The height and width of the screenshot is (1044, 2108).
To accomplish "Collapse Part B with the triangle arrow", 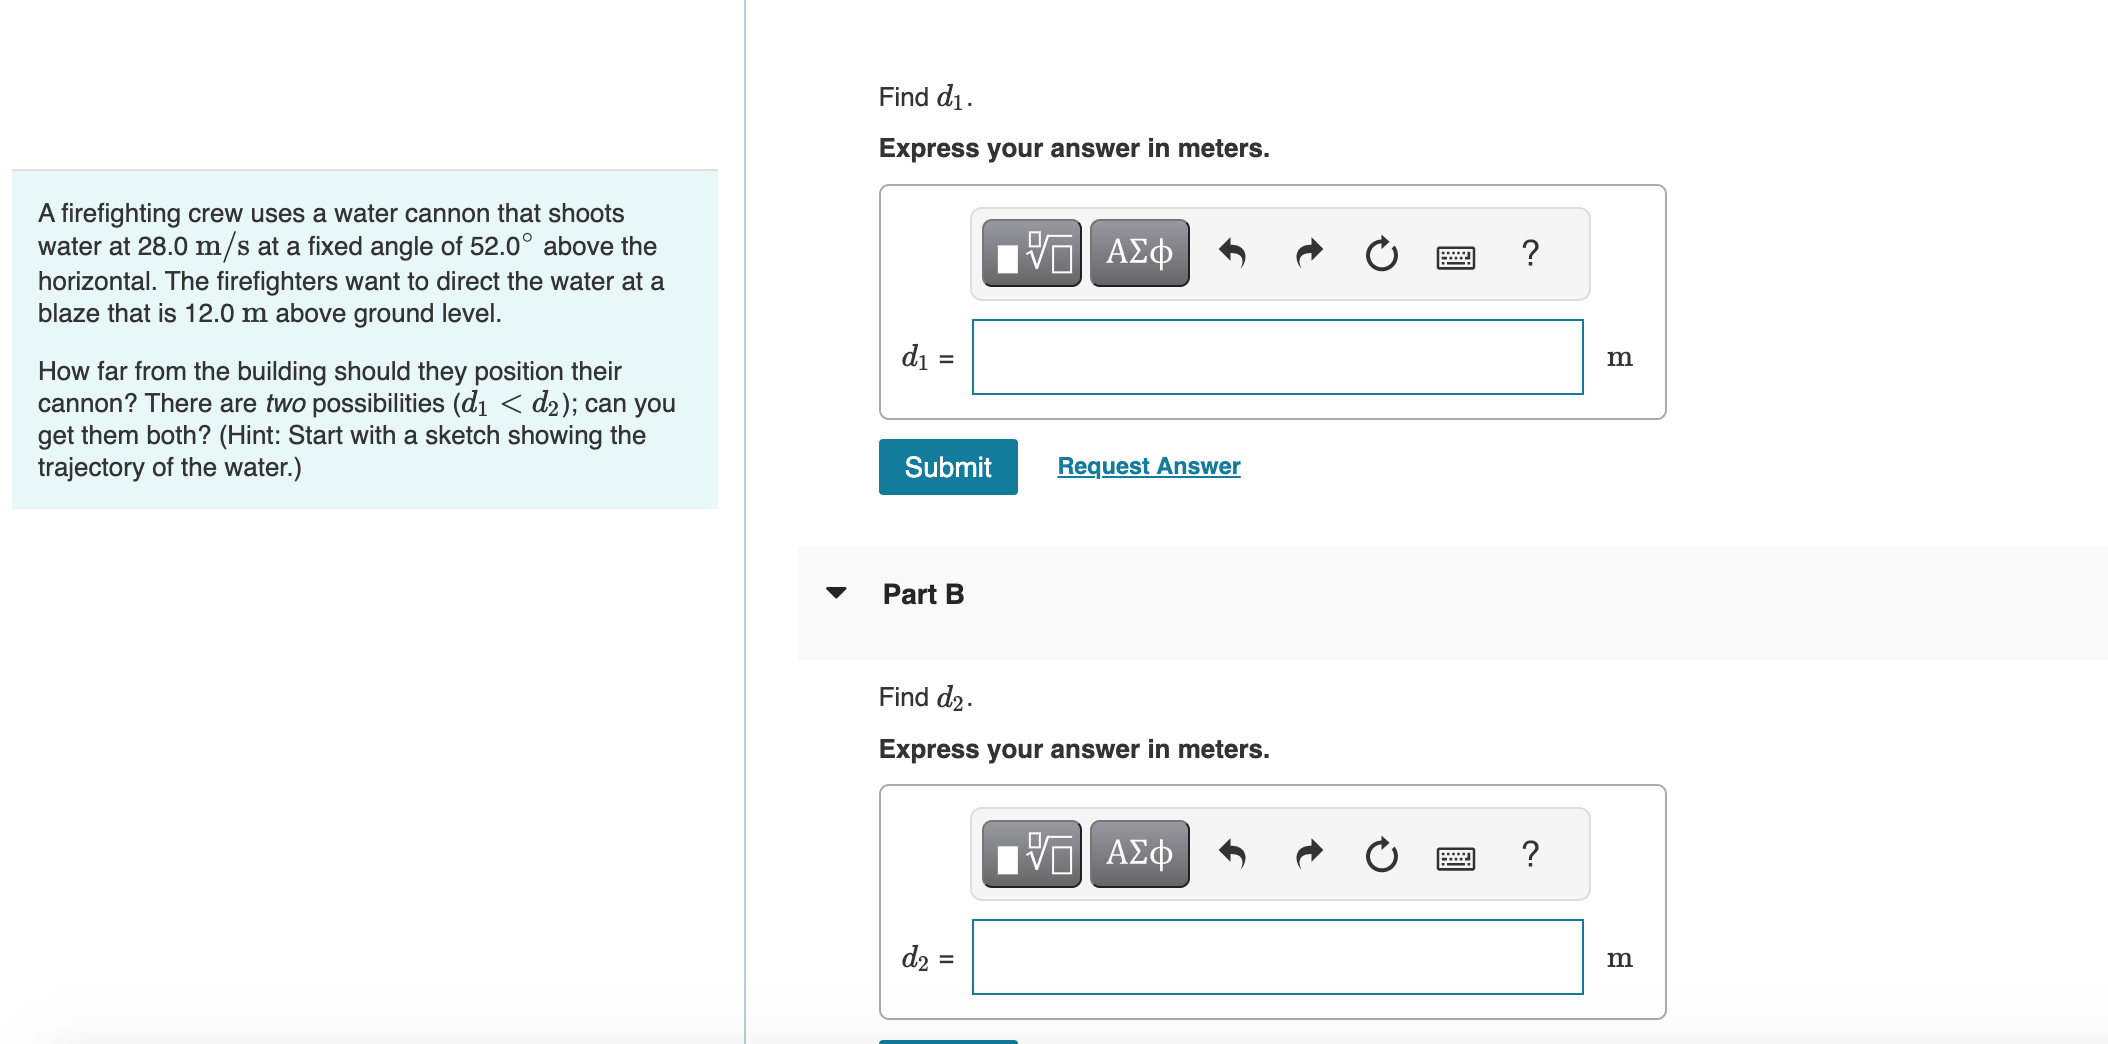I will tap(836, 593).
